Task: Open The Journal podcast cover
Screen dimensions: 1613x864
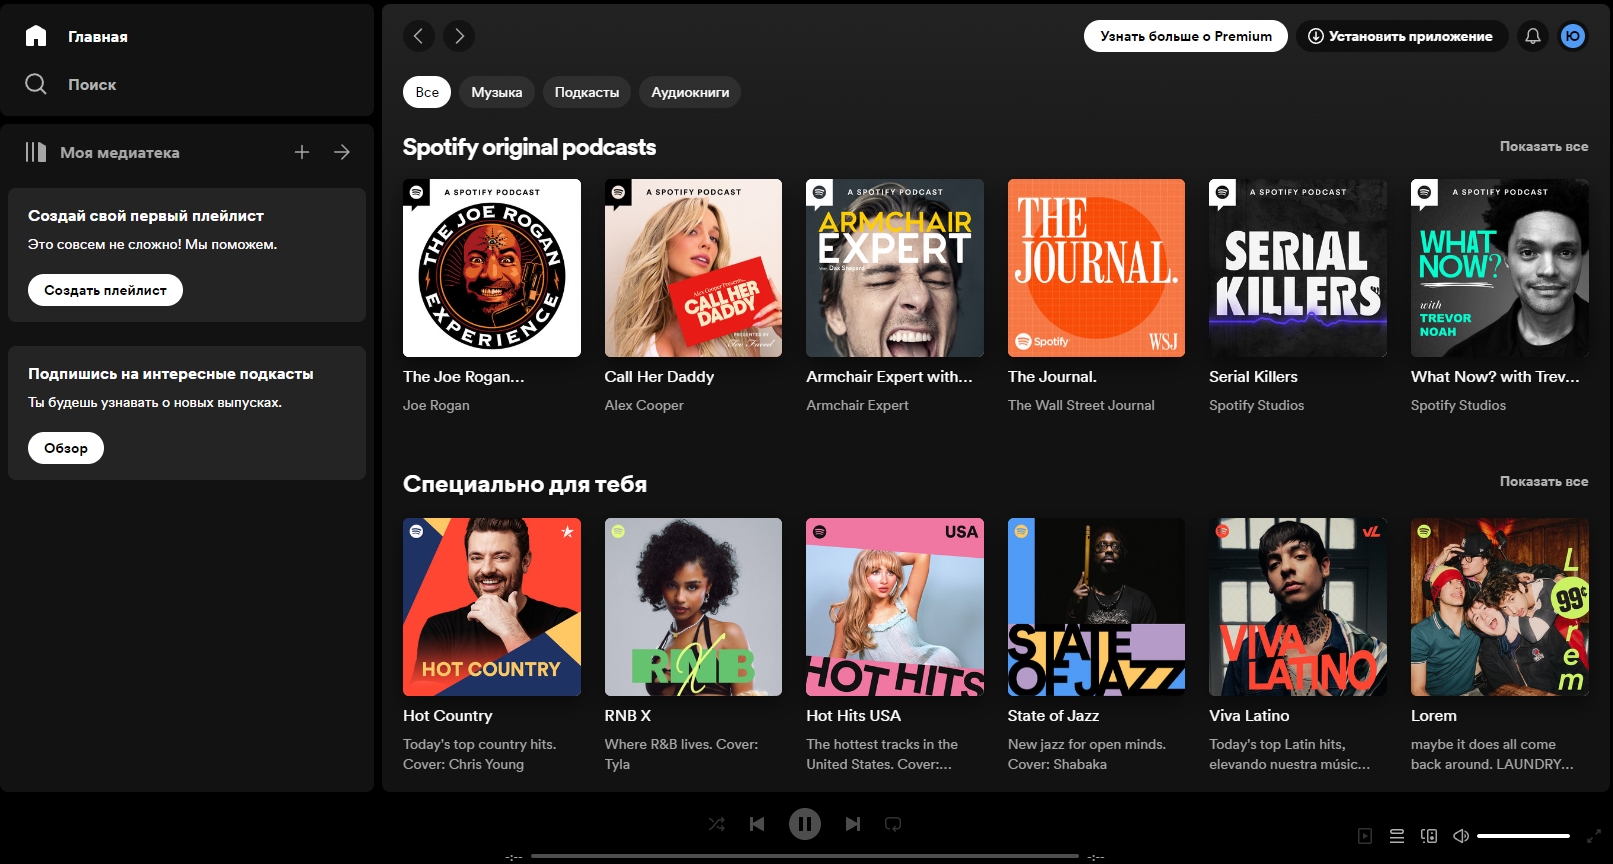Action: pos(1096,268)
